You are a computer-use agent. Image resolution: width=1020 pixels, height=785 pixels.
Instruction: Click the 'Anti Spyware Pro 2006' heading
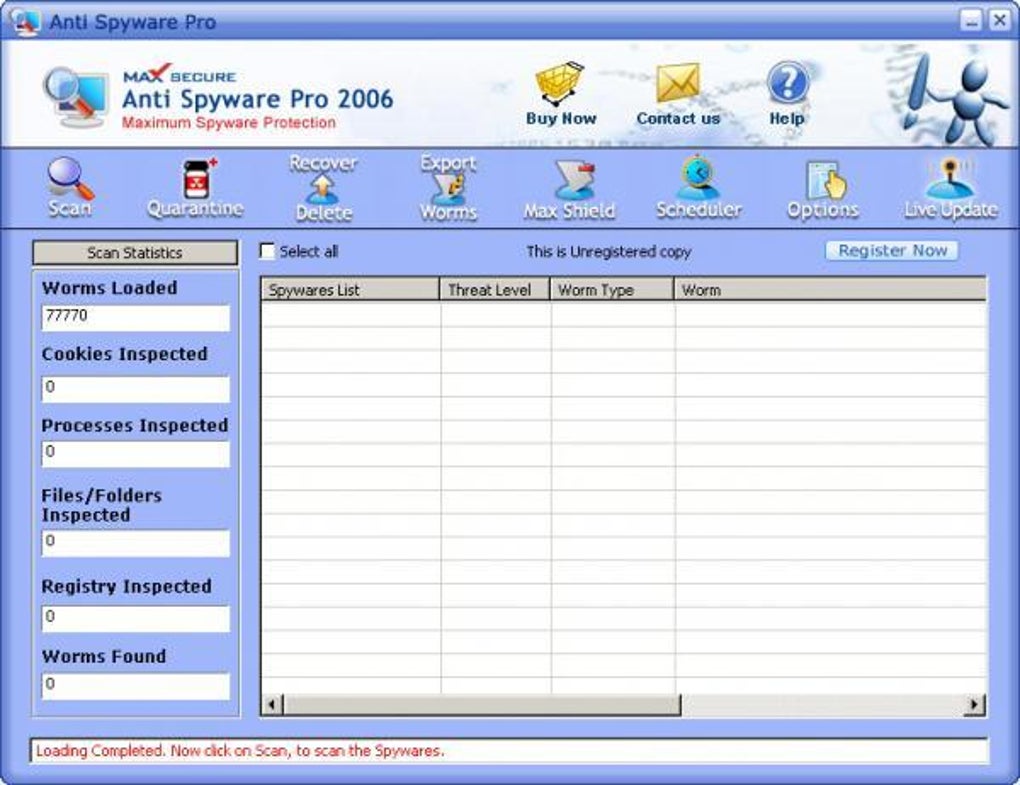tap(258, 99)
